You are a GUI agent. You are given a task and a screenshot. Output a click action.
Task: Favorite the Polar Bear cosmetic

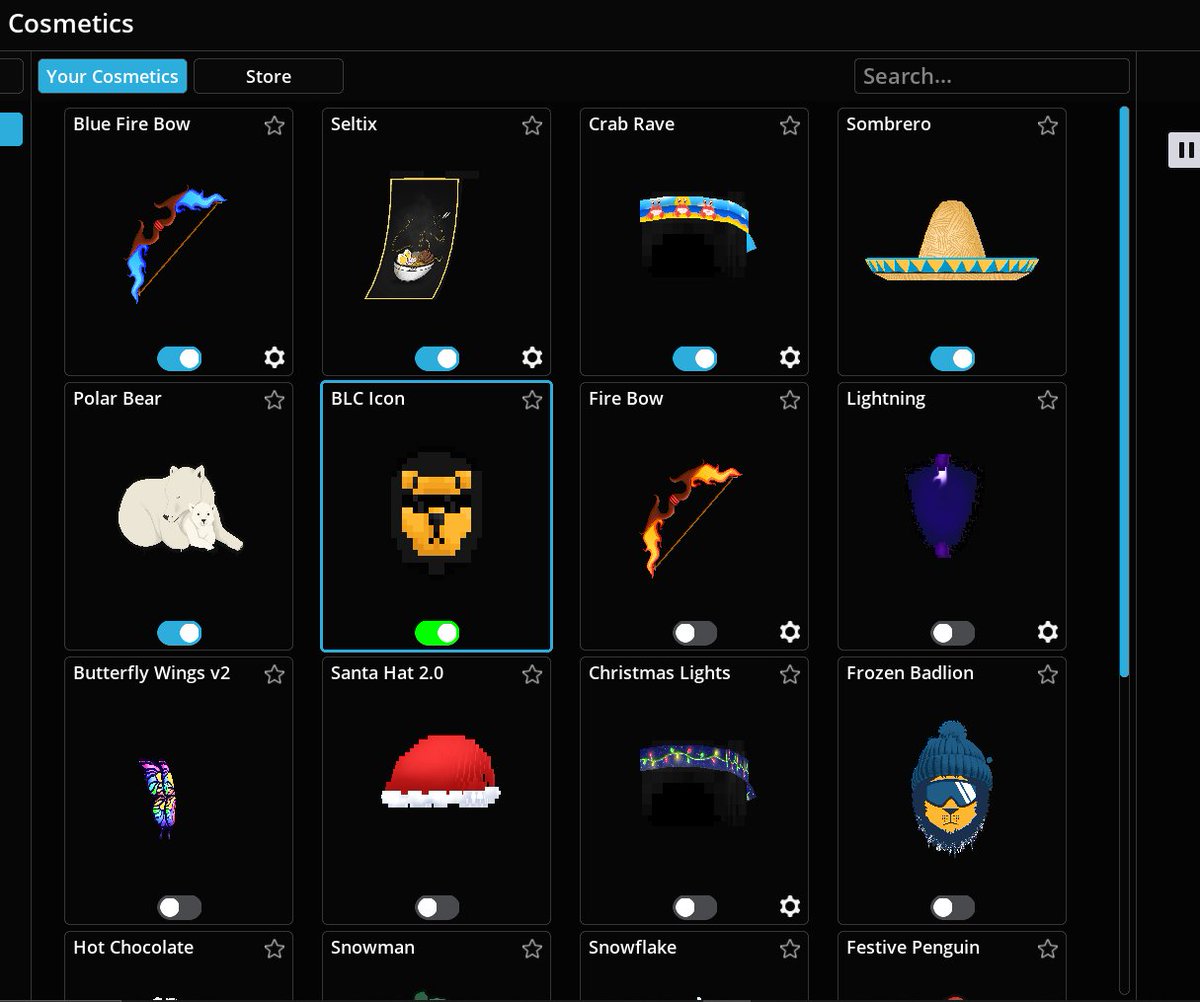[275, 400]
